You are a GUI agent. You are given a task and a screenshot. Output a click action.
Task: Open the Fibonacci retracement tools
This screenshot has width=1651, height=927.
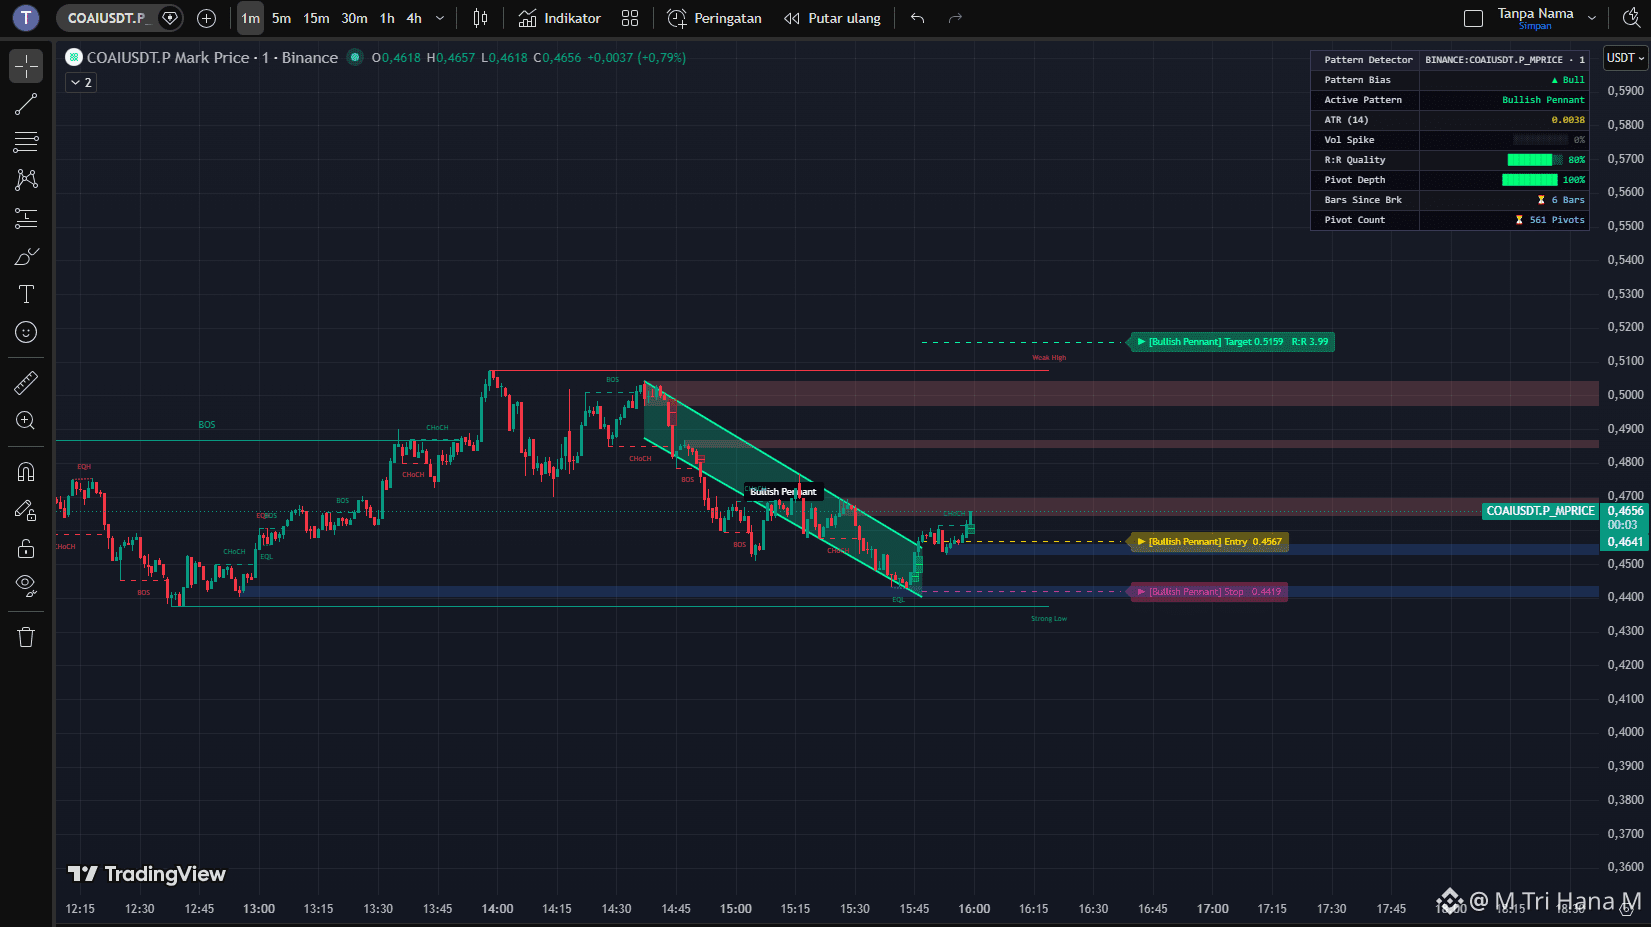pyautogui.click(x=26, y=142)
